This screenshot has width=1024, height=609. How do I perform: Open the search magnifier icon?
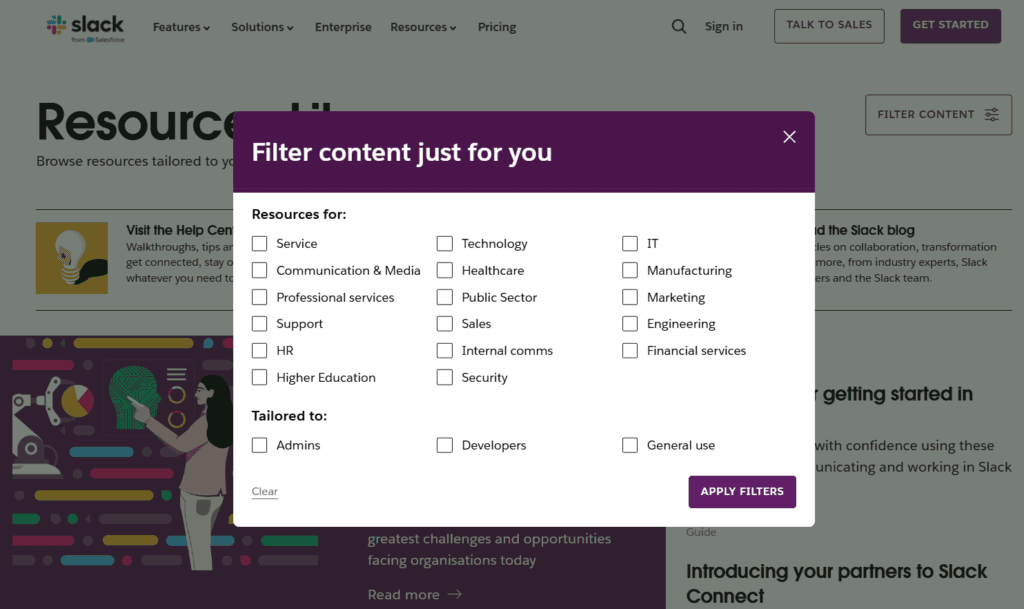pyautogui.click(x=679, y=27)
